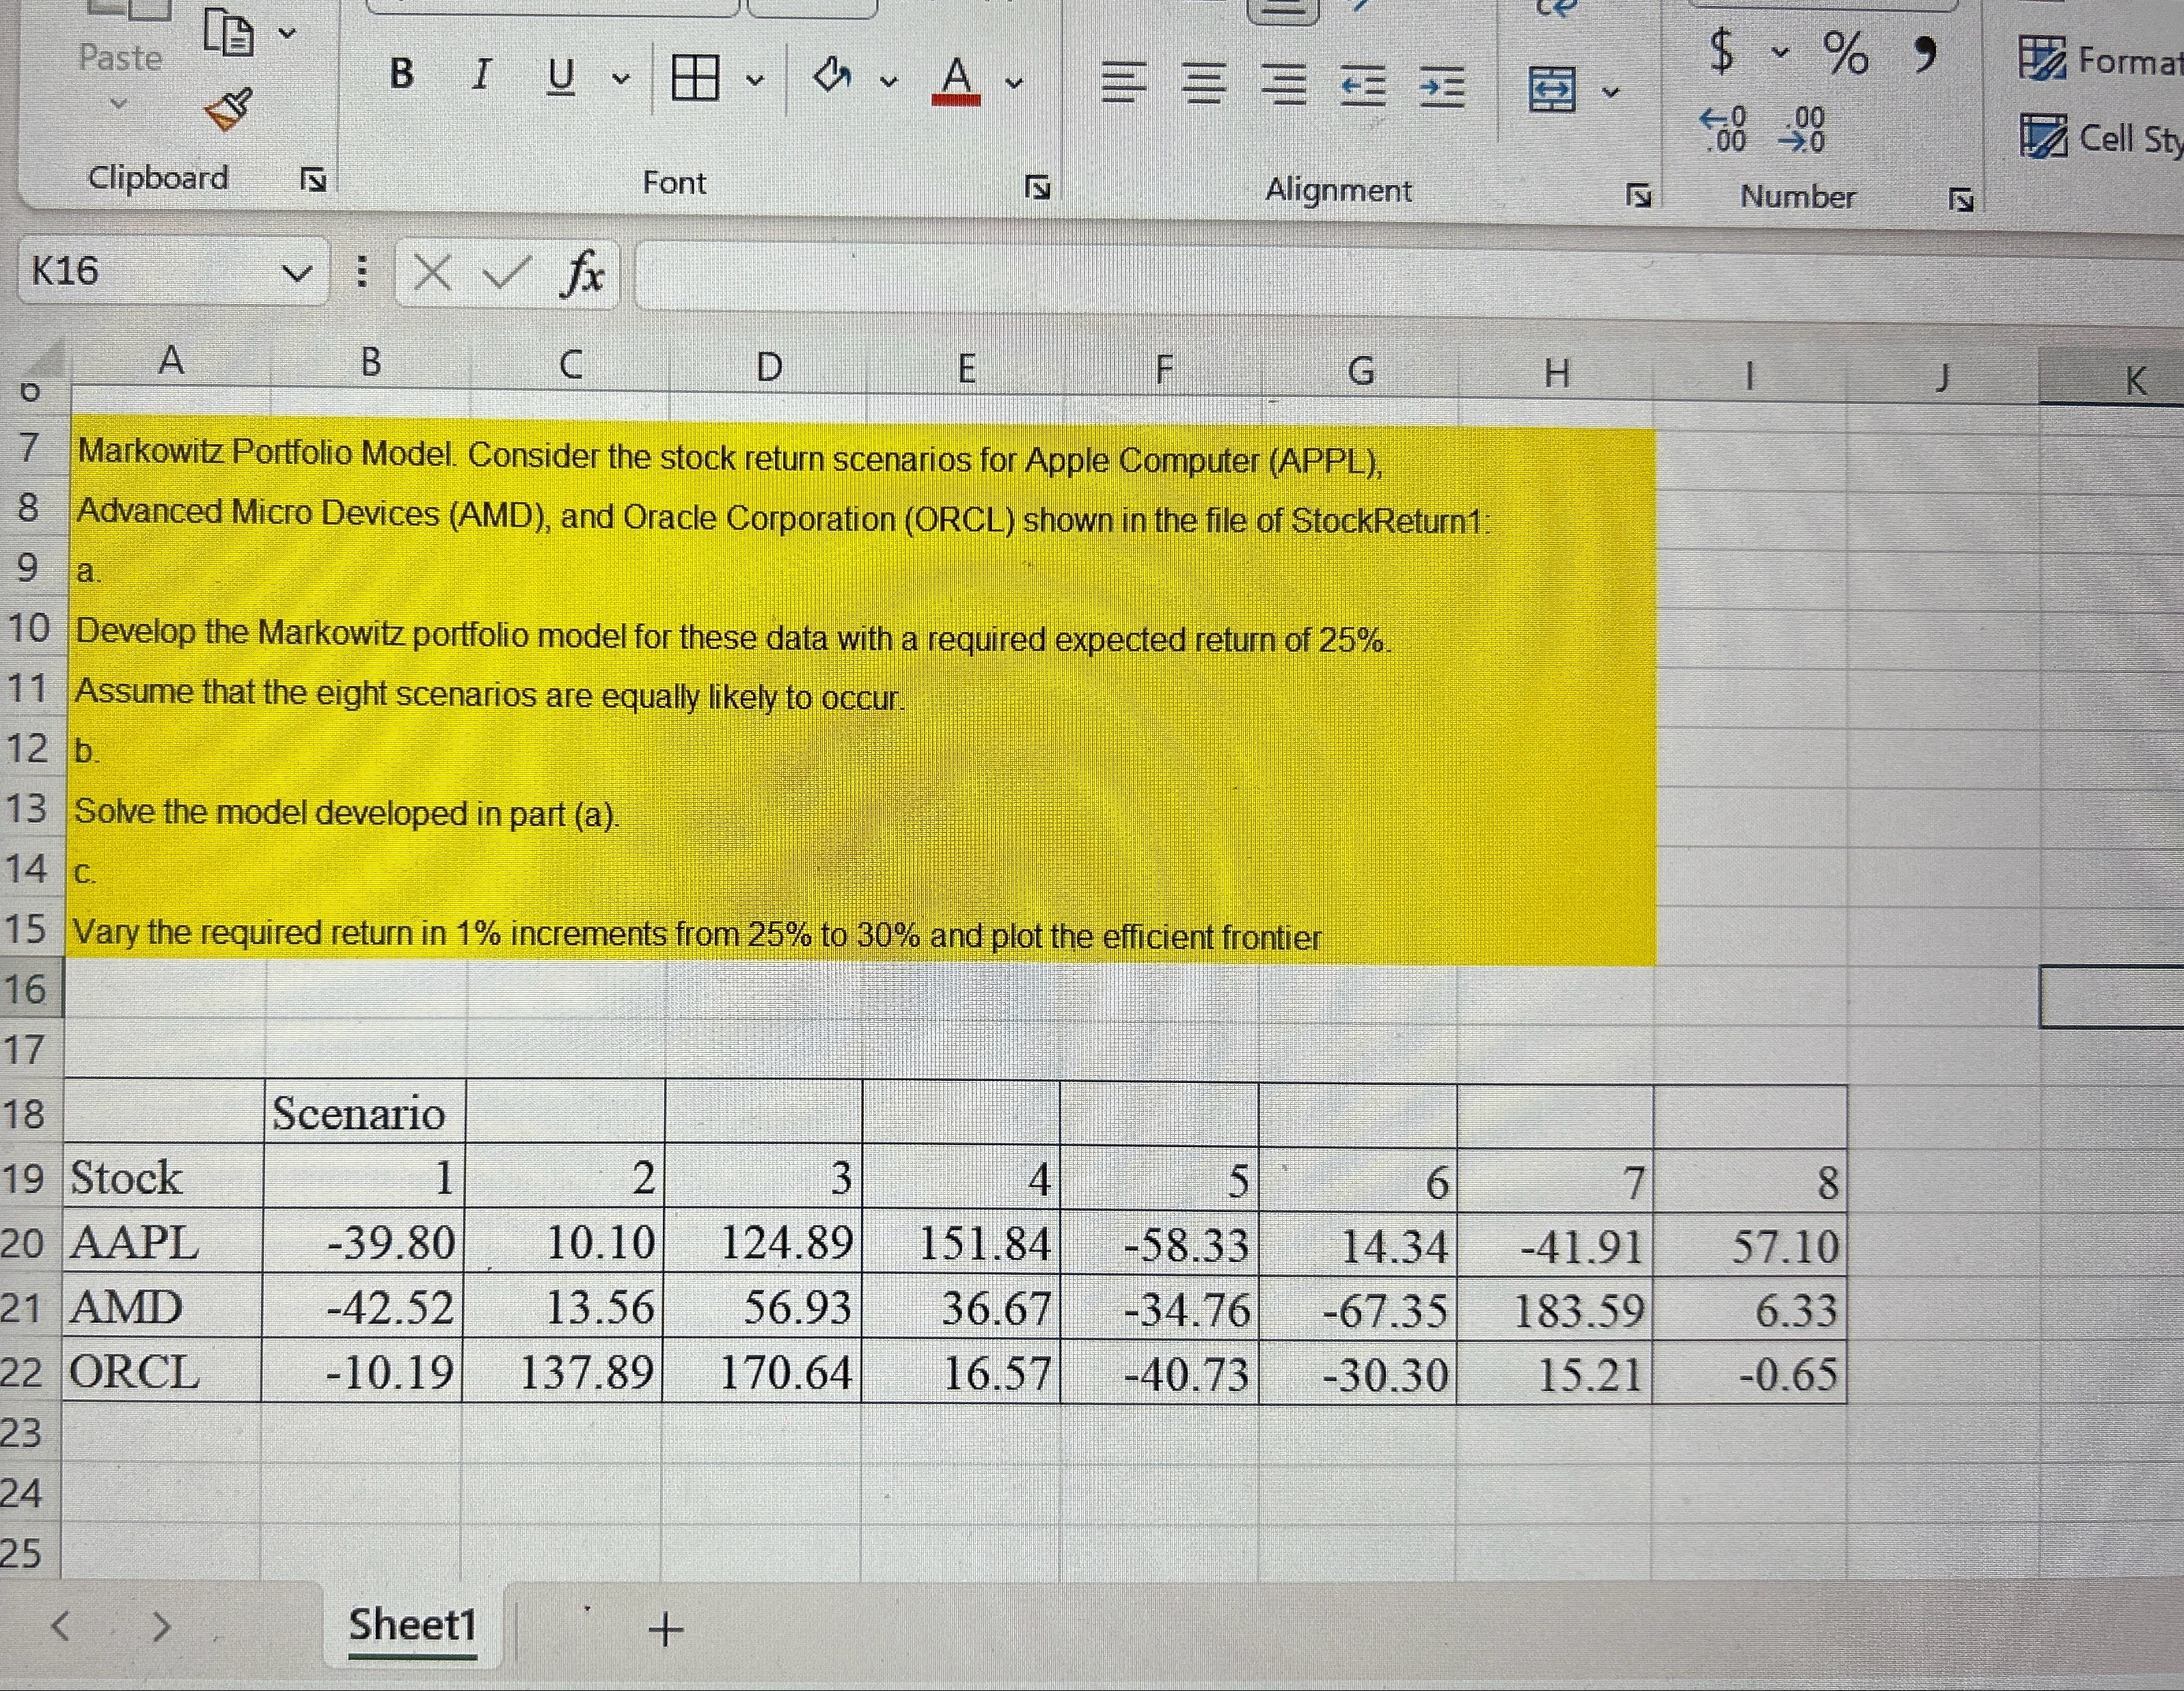Confirm entry with the checkmark button
The height and width of the screenshot is (1691, 2184).
[x=506, y=272]
